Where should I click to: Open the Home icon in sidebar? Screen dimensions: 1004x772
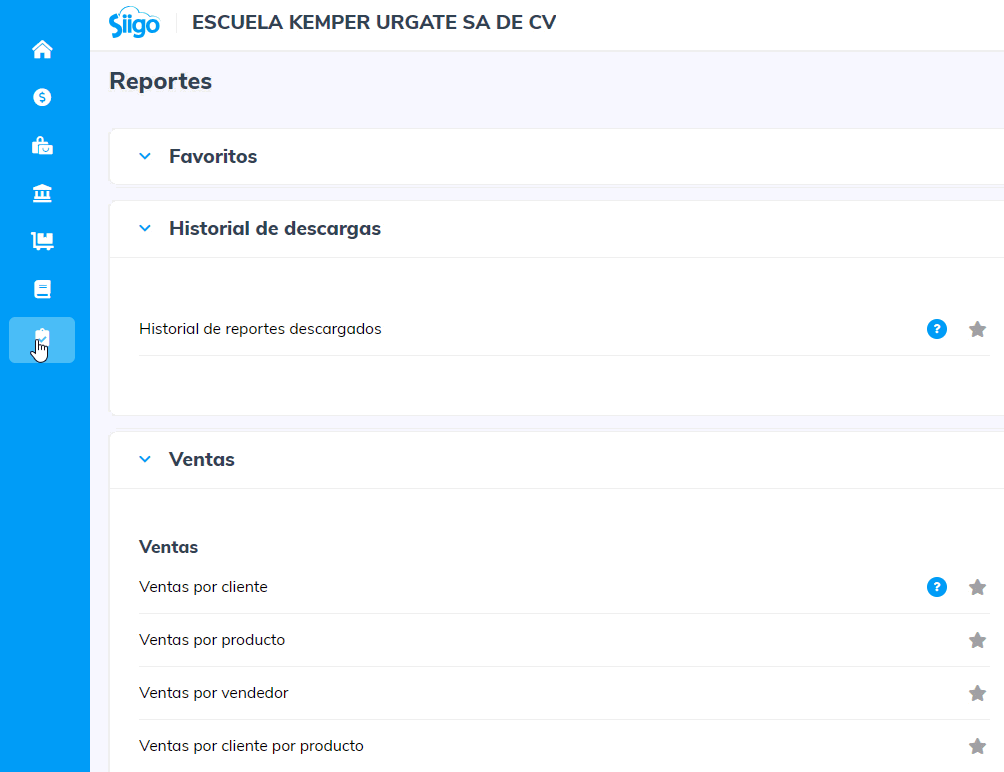tap(42, 49)
